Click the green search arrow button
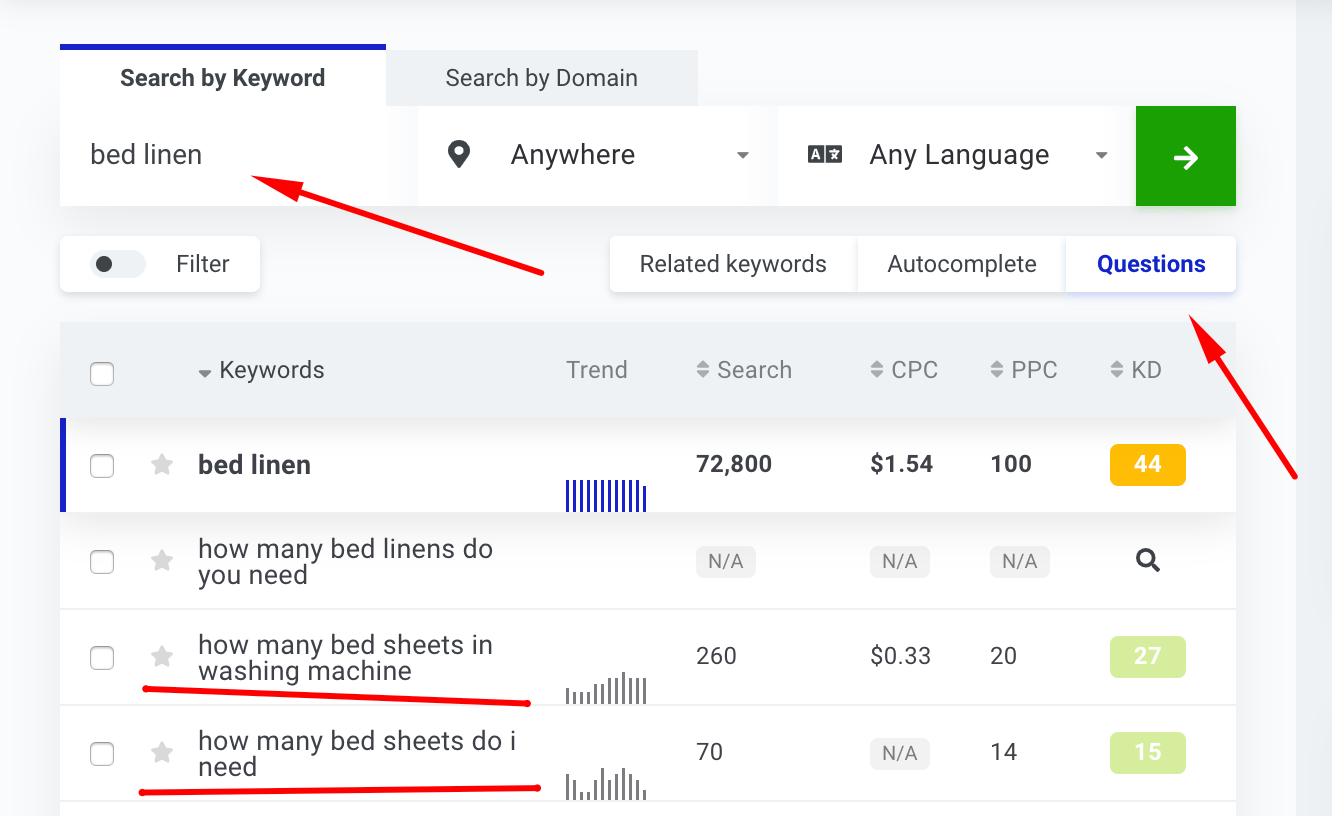 pyautogui.click(x=1185, y=156)
